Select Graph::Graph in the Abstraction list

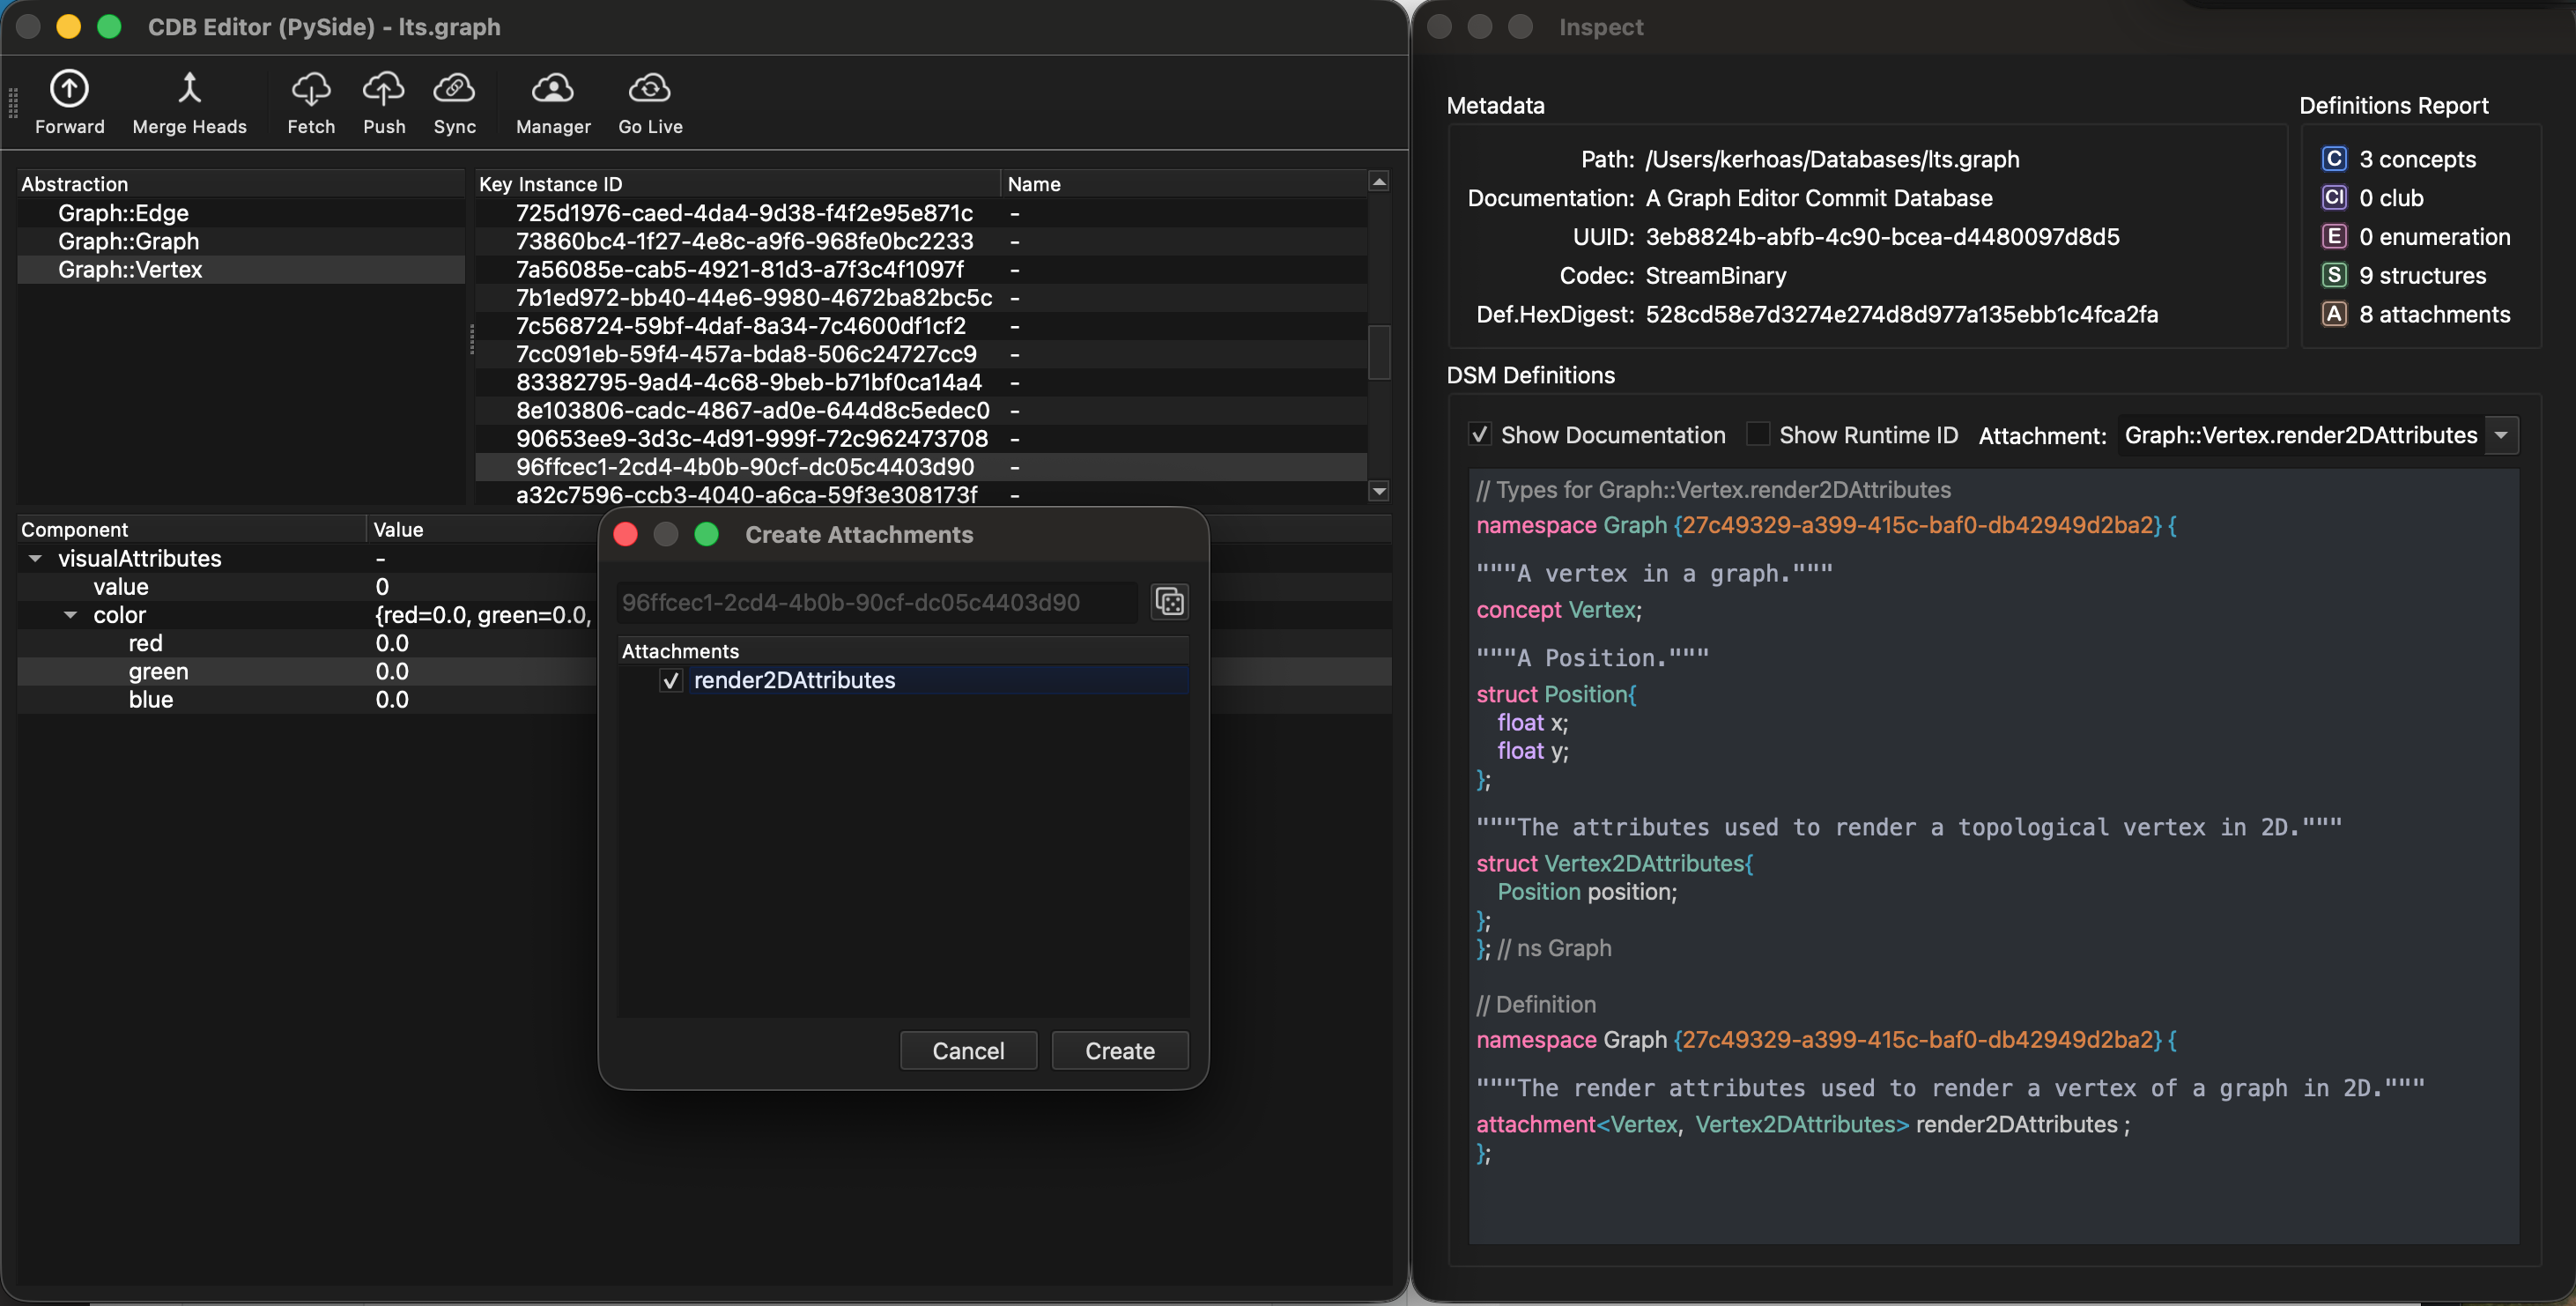point(128,241)
